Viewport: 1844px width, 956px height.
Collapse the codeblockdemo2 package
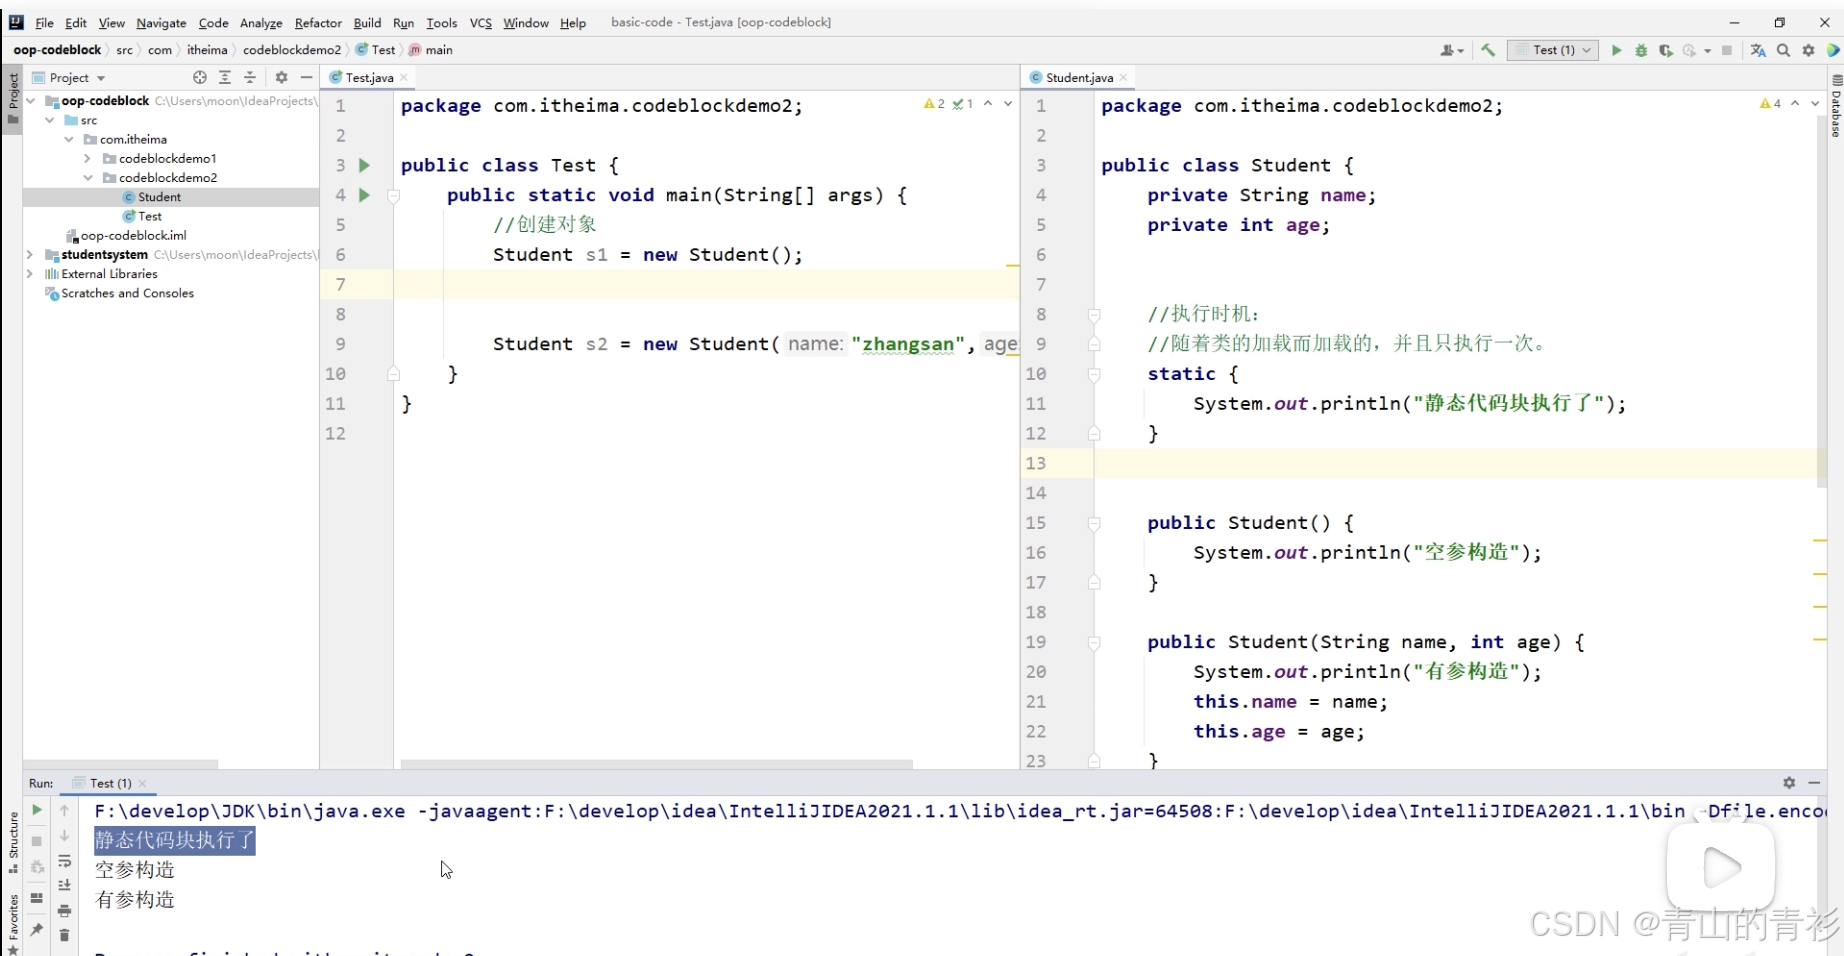click(x=88, y=177)
